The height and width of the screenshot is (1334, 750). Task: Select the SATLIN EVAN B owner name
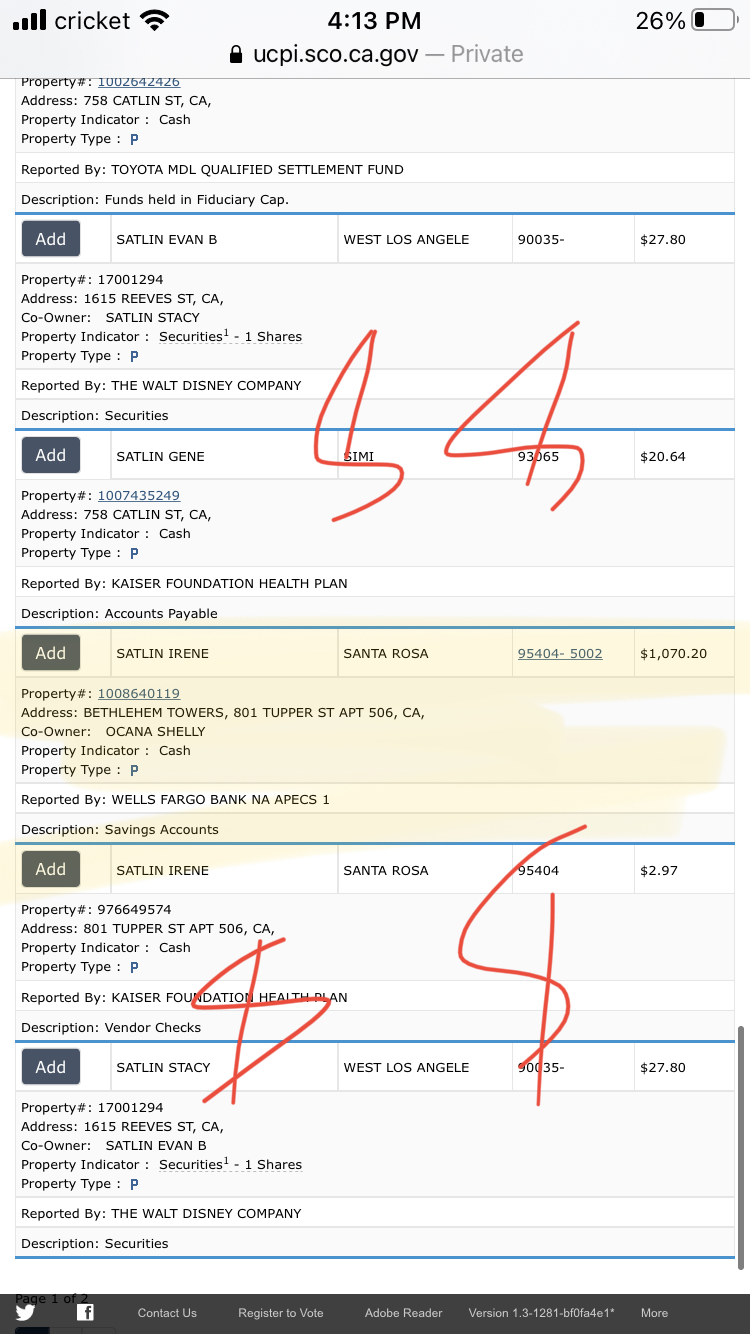tap(166, 240)
